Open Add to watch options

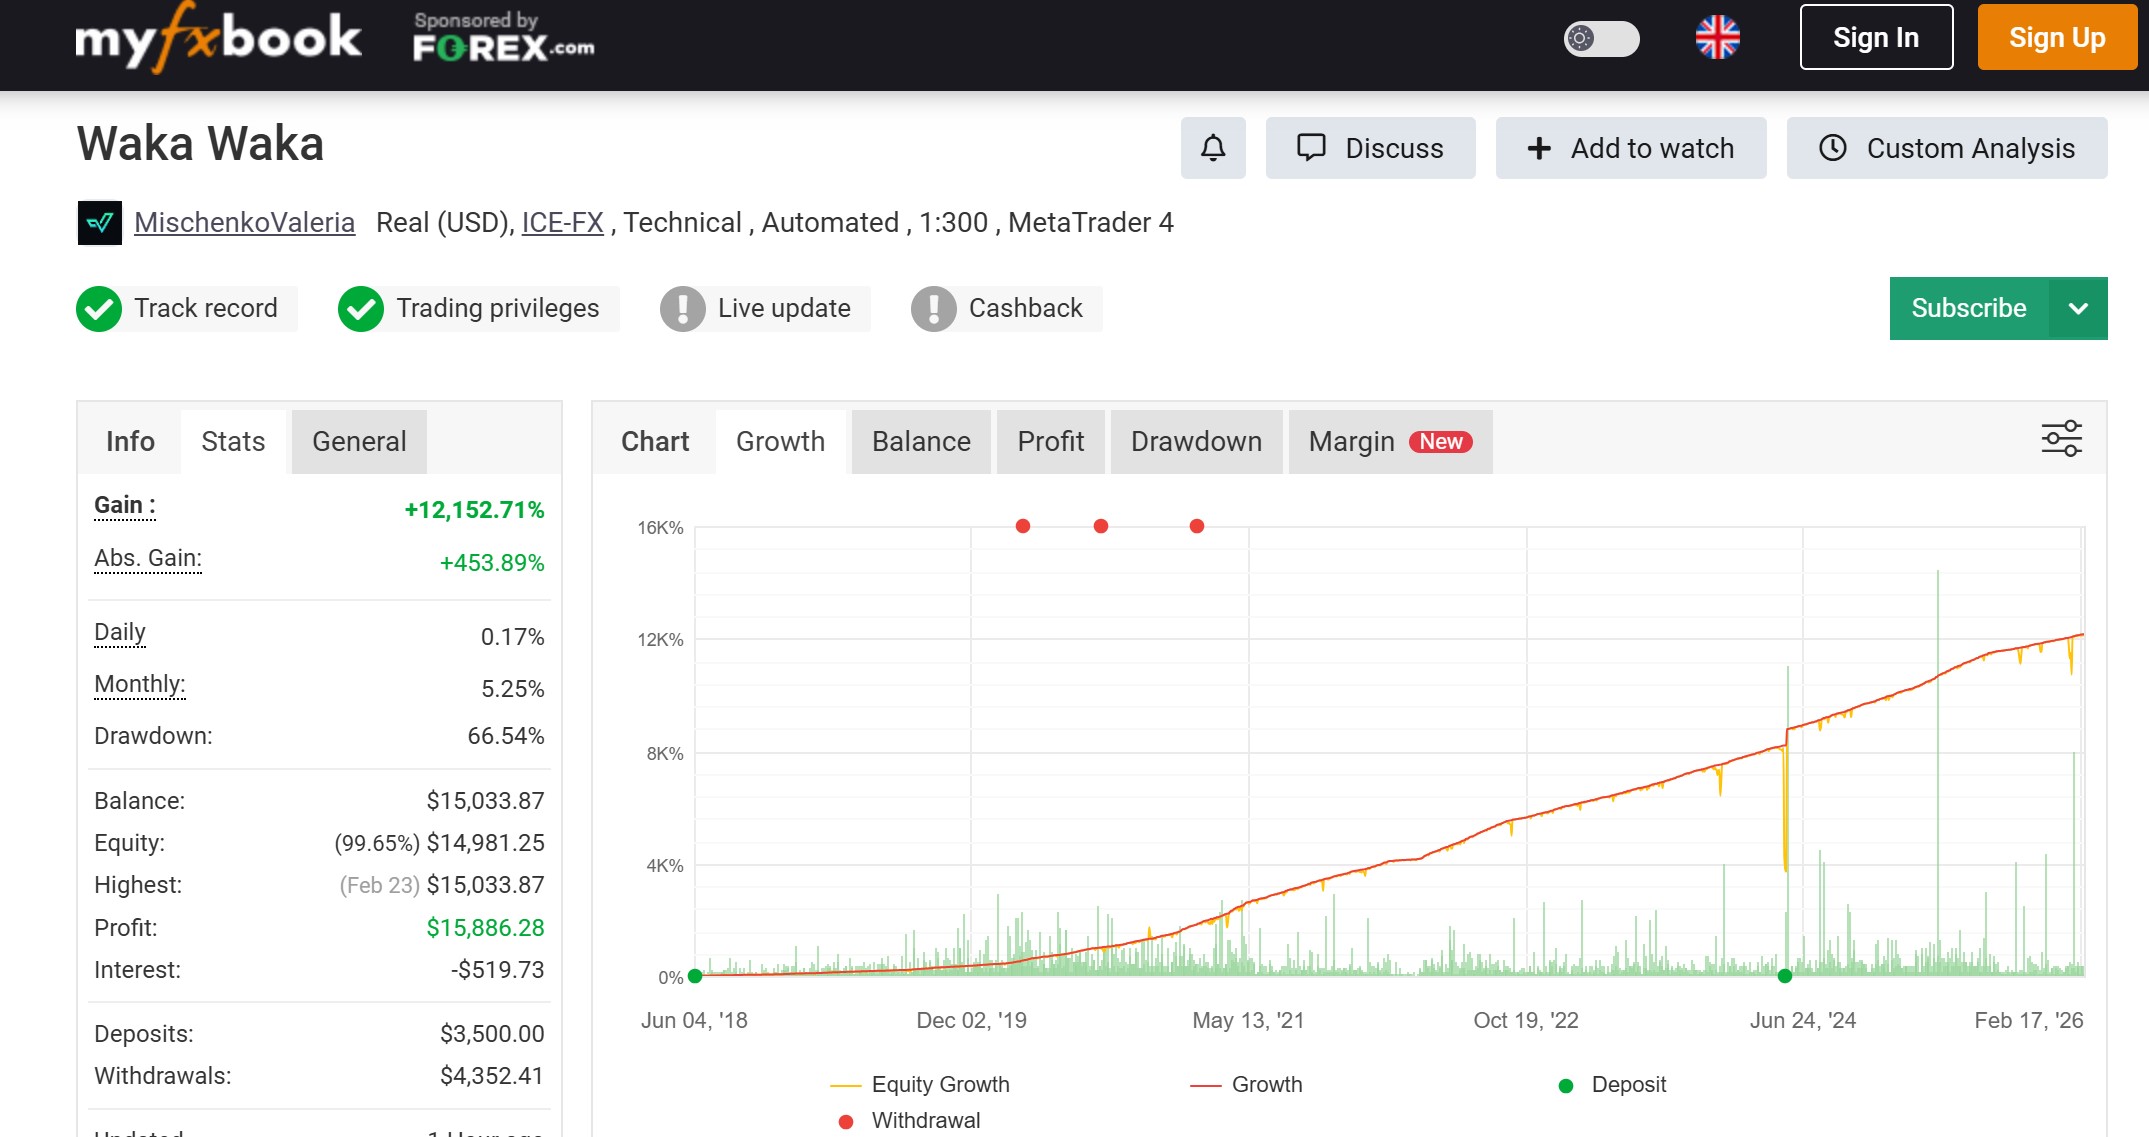point(1630,148)
